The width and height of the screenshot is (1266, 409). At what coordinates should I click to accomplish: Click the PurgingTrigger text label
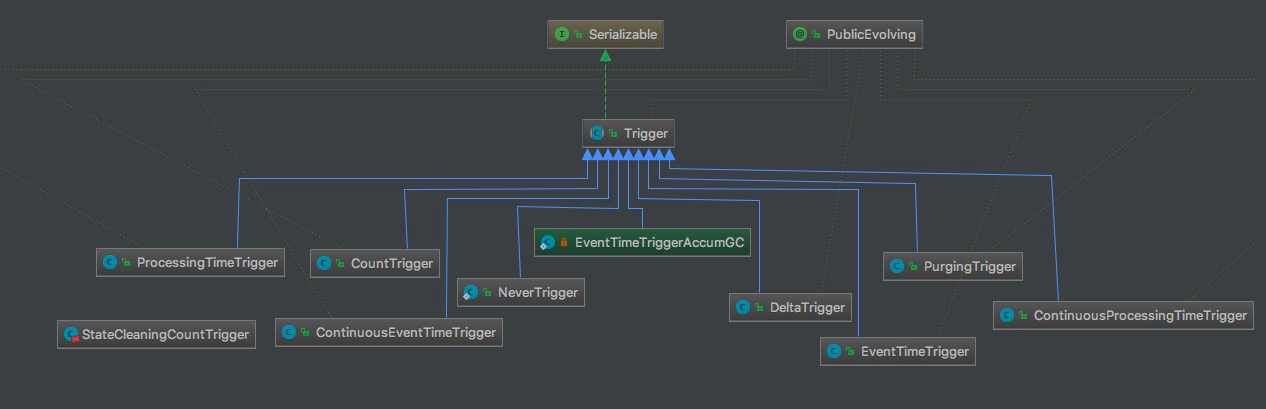click(970, 266)
